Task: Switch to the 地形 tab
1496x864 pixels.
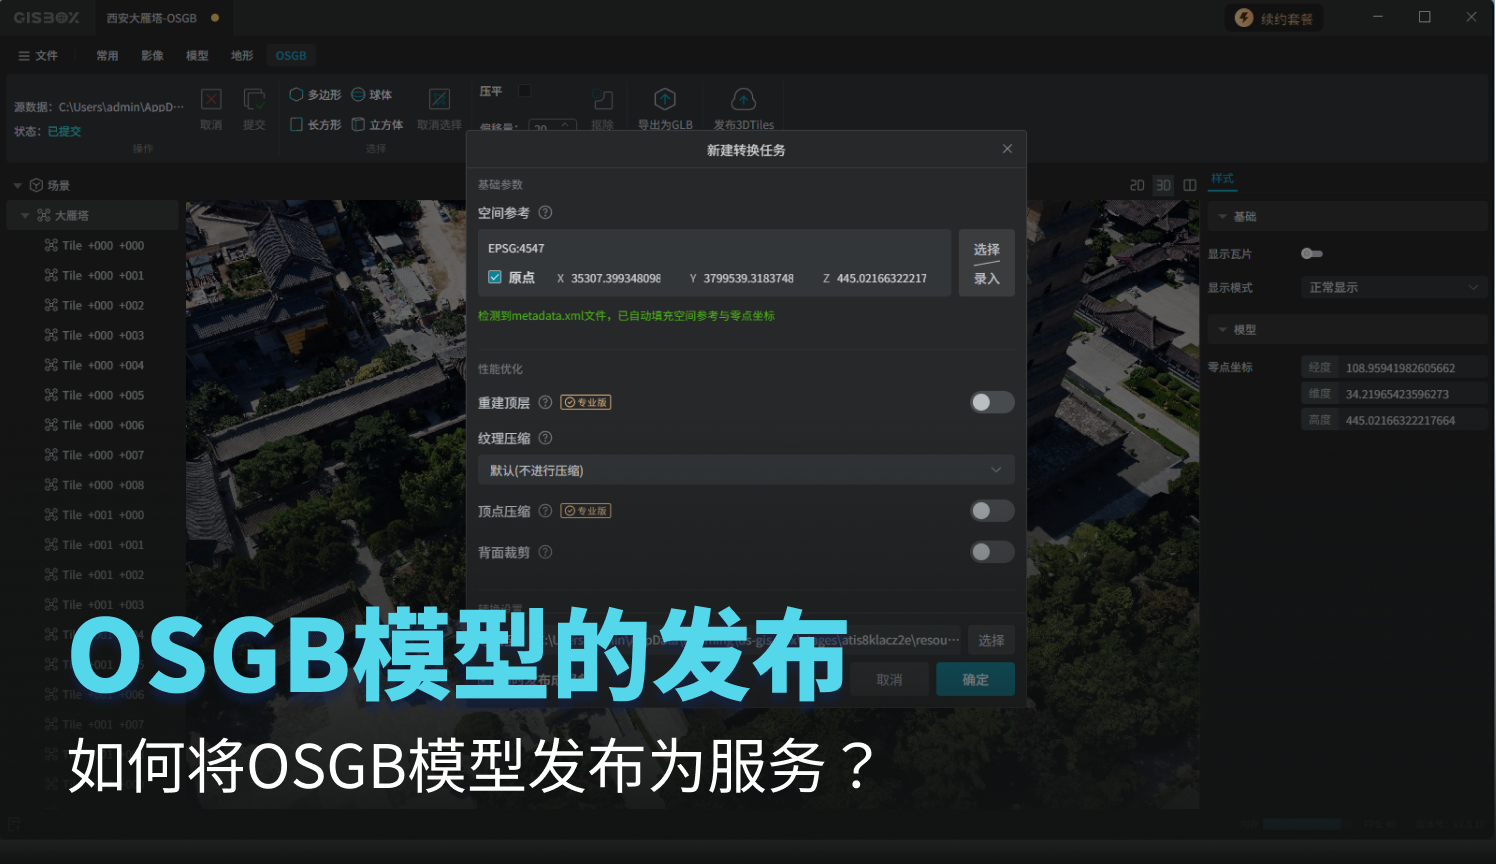Action: [242, 56]
